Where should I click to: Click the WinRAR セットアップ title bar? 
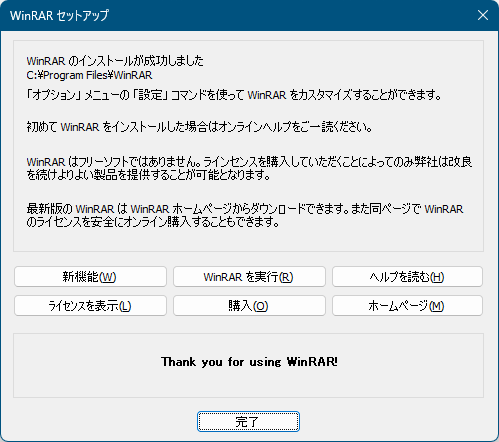233,15
